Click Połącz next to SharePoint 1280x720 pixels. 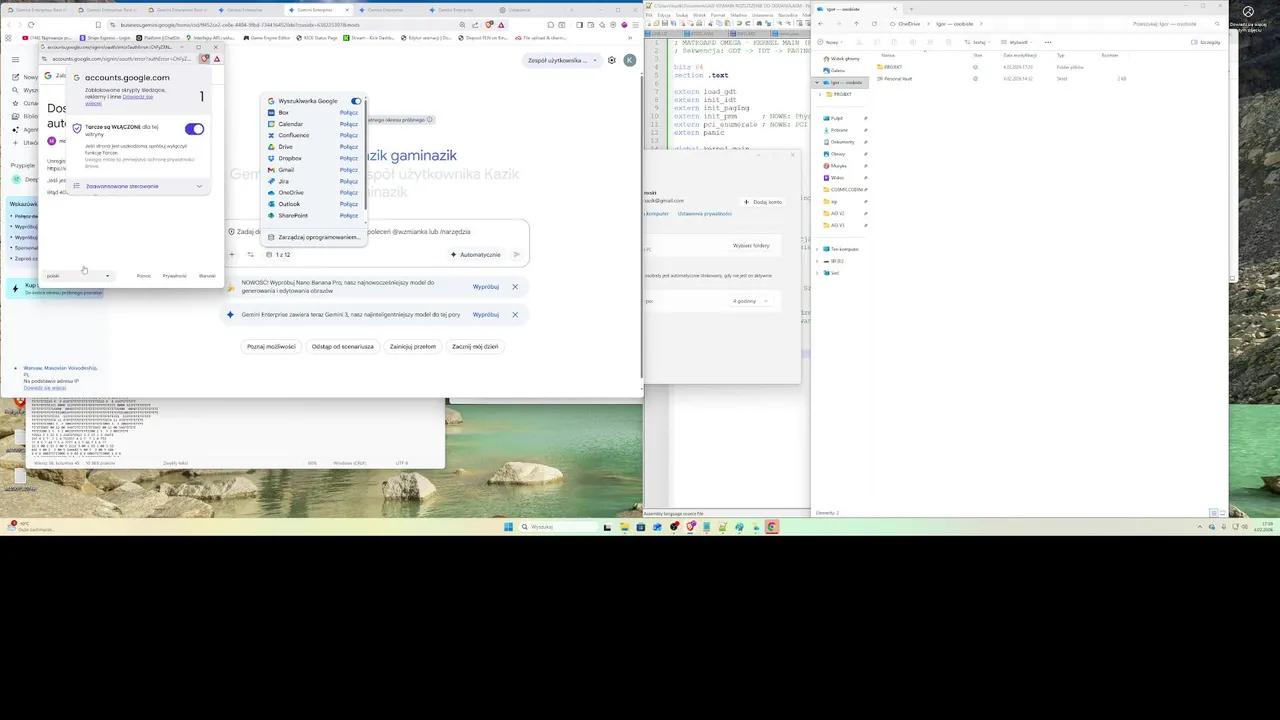click(x=349, y=216)
